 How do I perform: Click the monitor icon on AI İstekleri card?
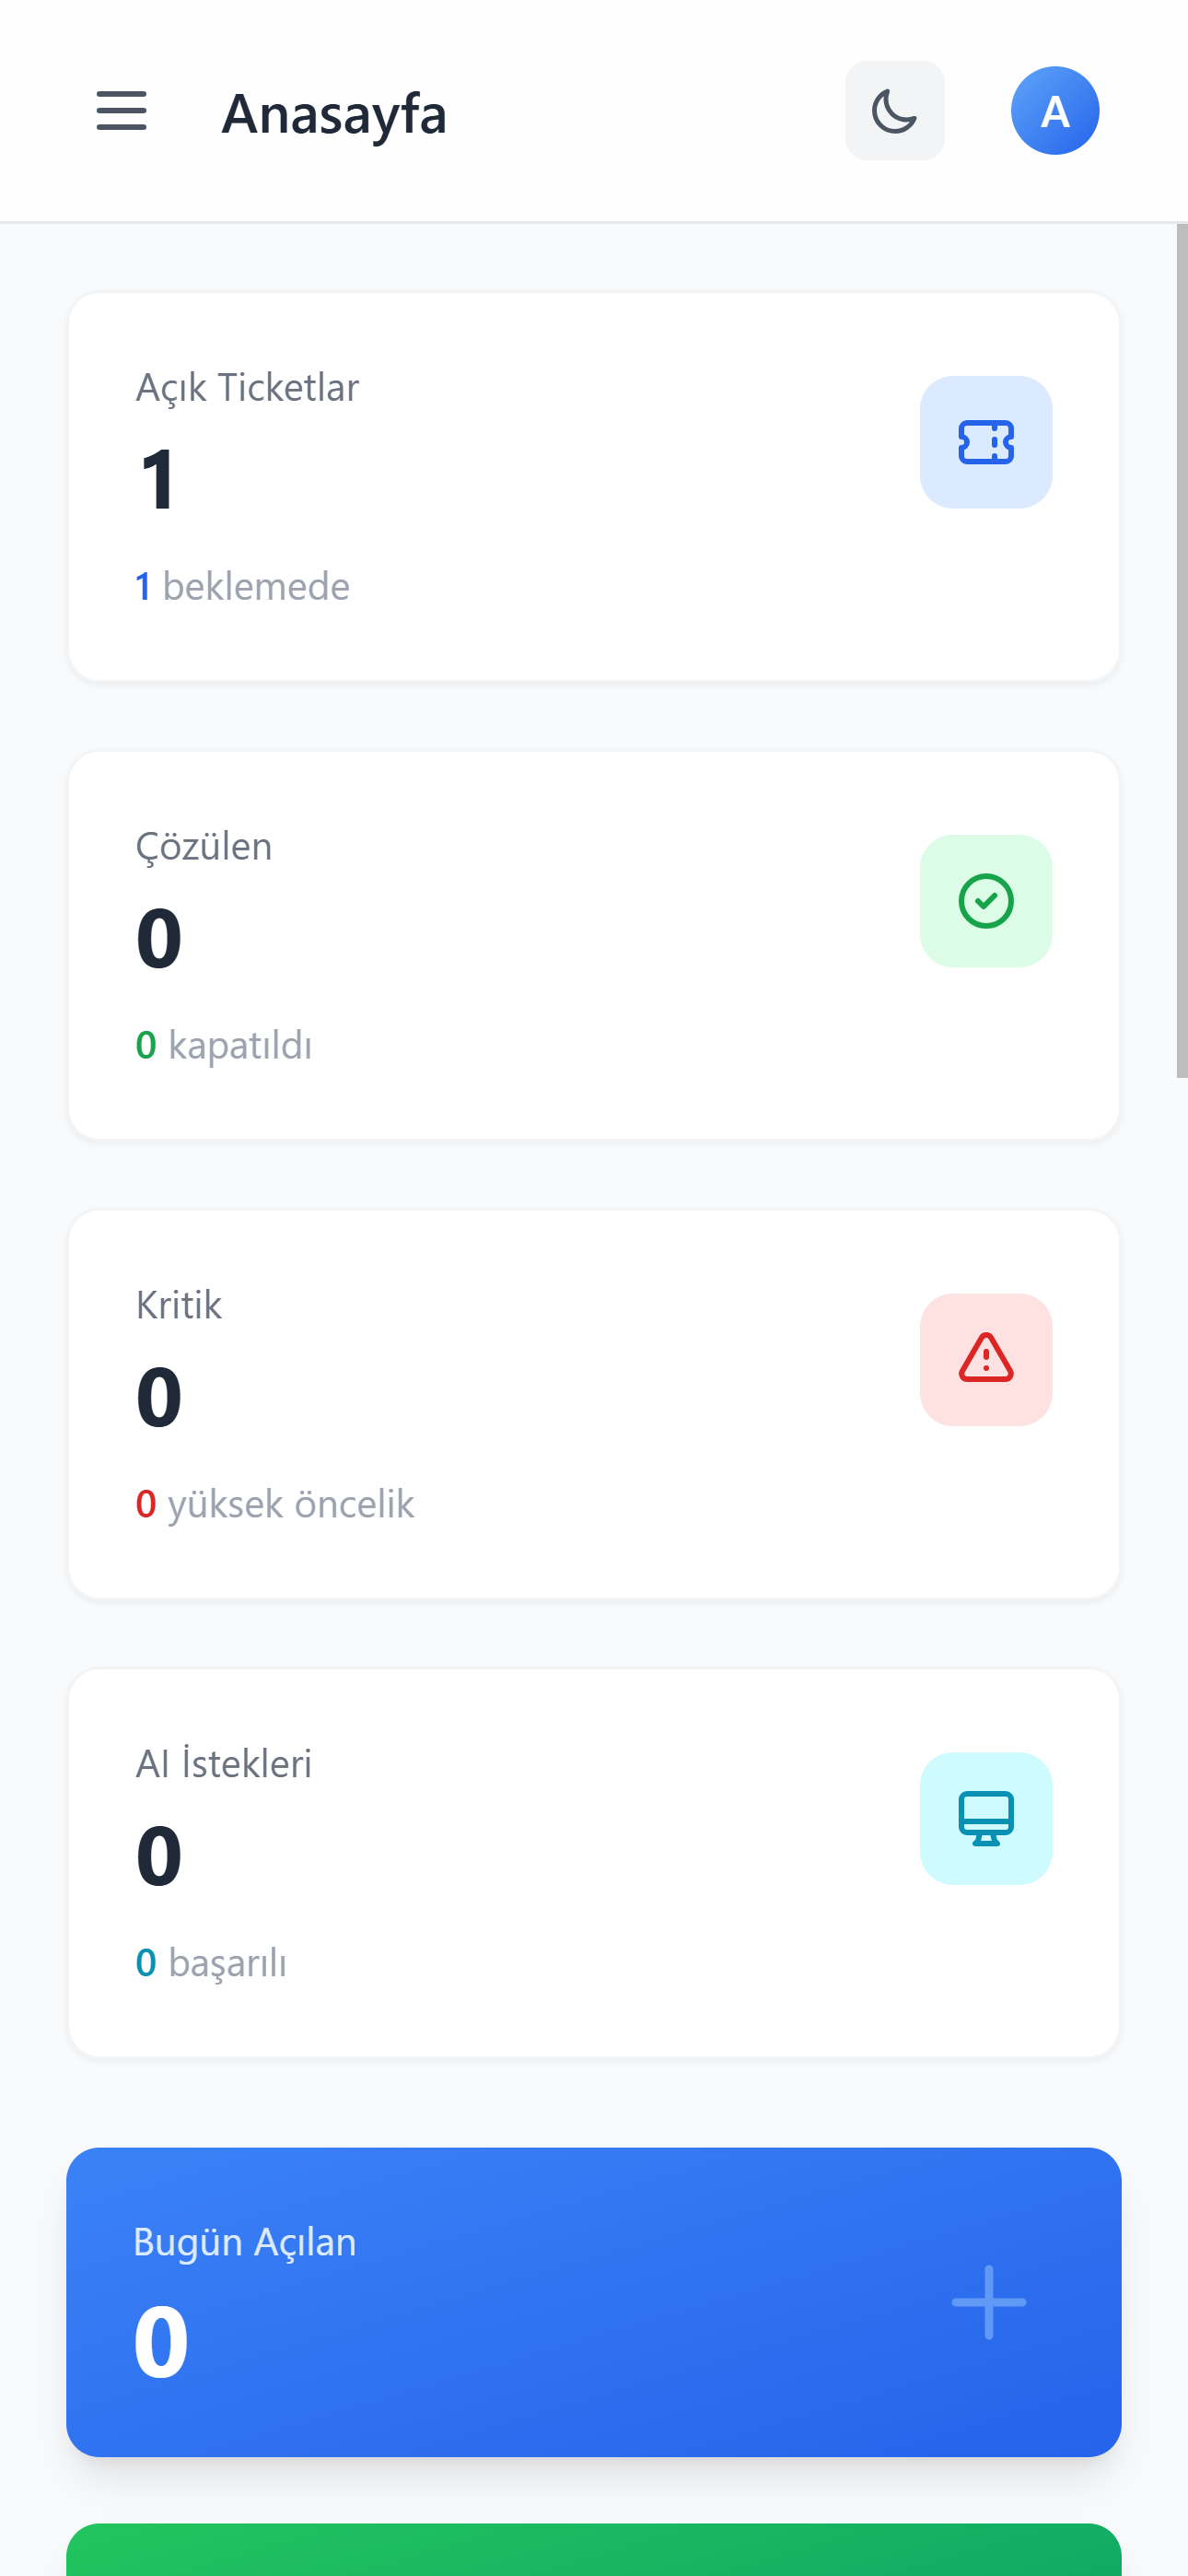[986, 1818]
